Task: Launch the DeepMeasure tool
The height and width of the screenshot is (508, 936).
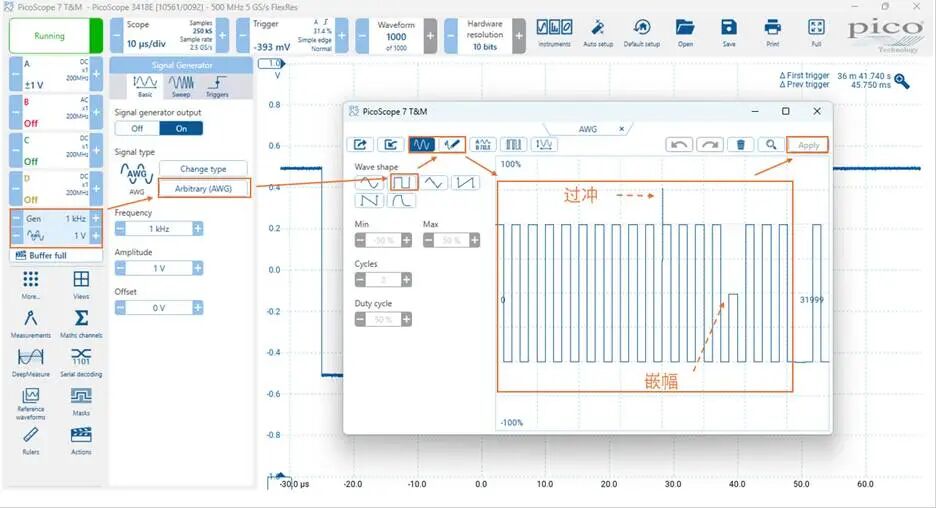Action: point(30,363)
